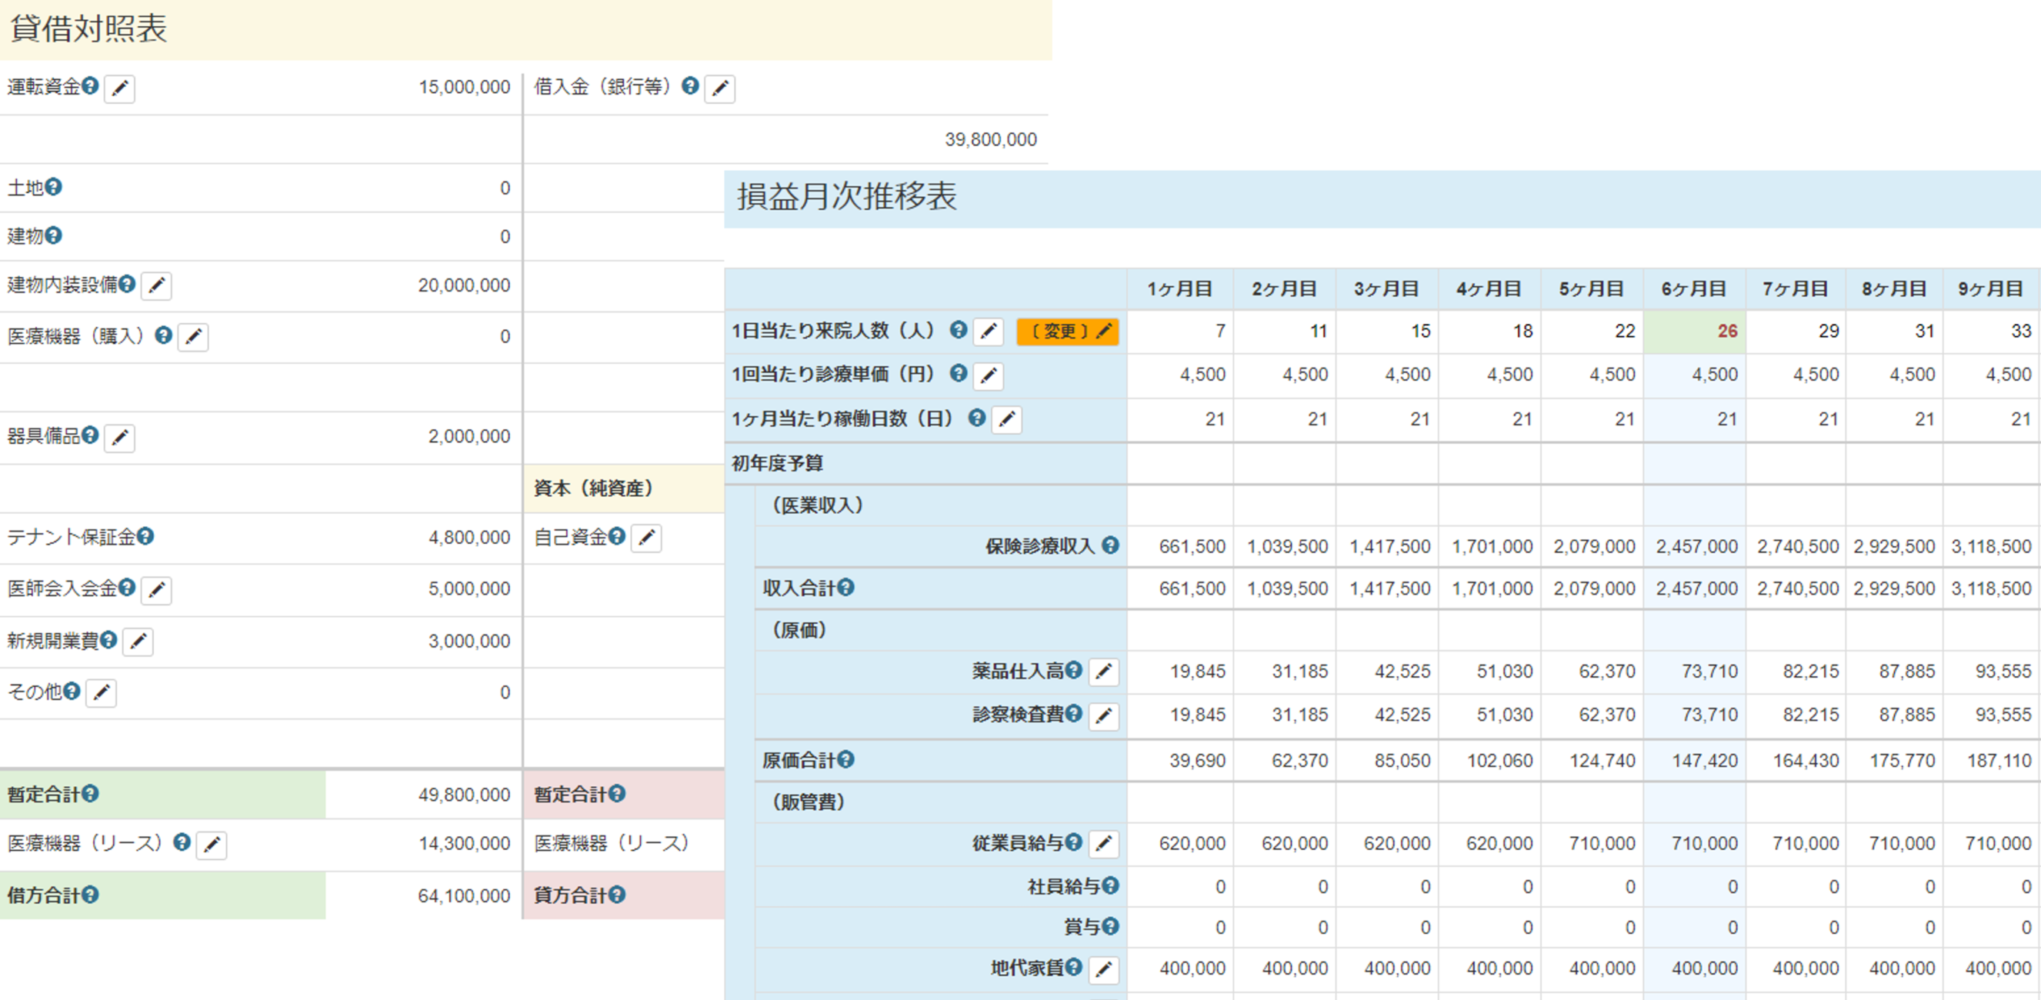This screenshot has height=1000, width=2041.
Task: Show help for 保険診療収入
Action: pyautogui.click(x=1110, y=545)
